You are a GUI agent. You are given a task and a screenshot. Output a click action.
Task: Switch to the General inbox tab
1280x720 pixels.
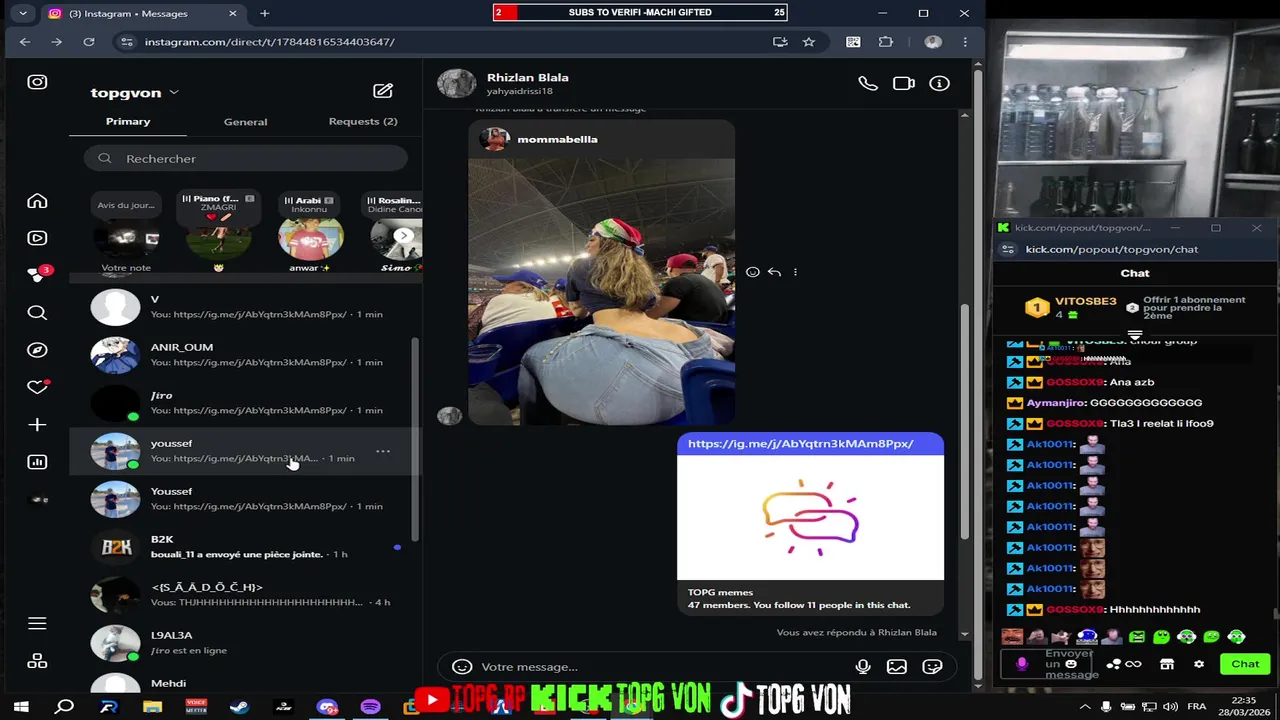tap(245, 122)
